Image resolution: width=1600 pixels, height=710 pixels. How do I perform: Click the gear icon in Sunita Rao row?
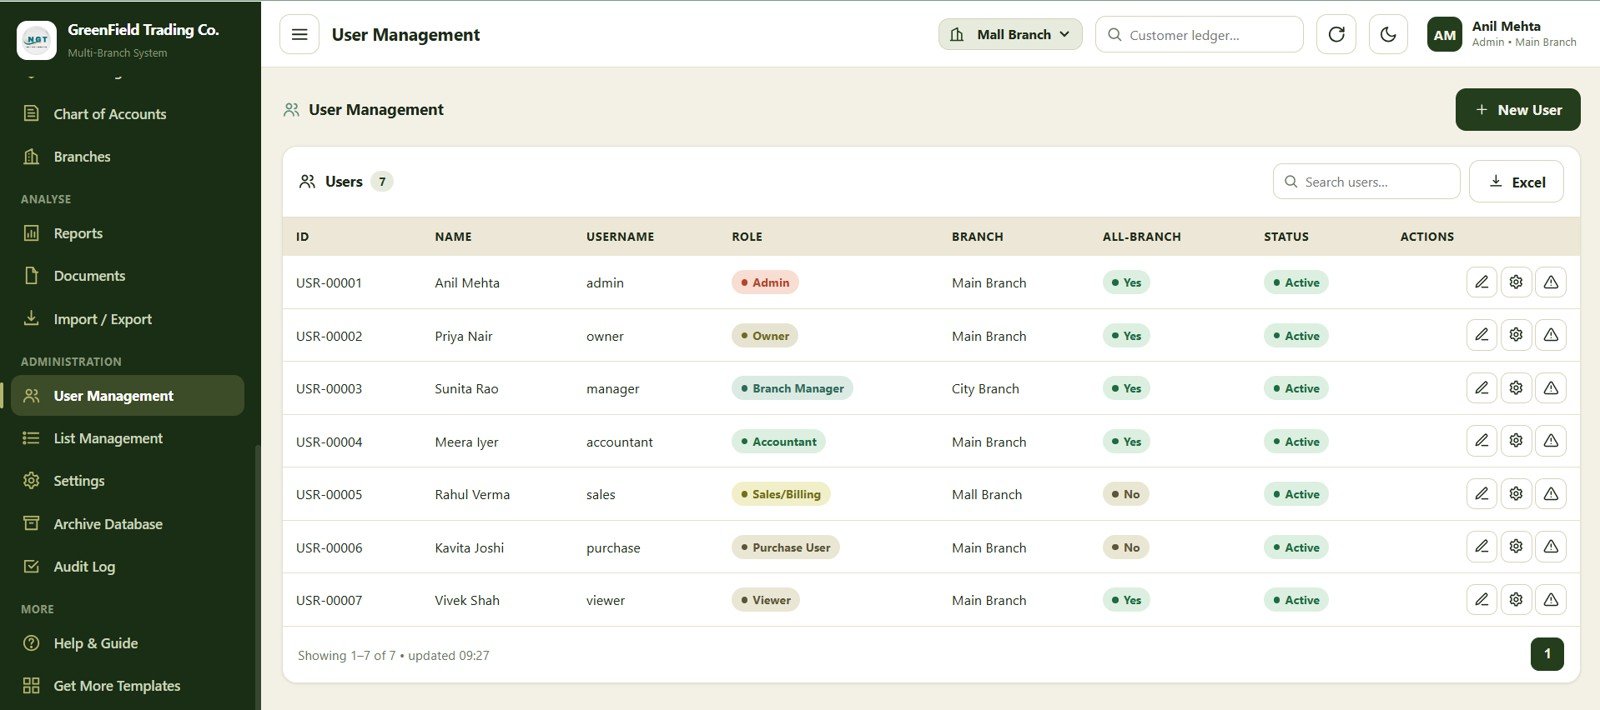pyautogui.click(x=1516, y=388)
